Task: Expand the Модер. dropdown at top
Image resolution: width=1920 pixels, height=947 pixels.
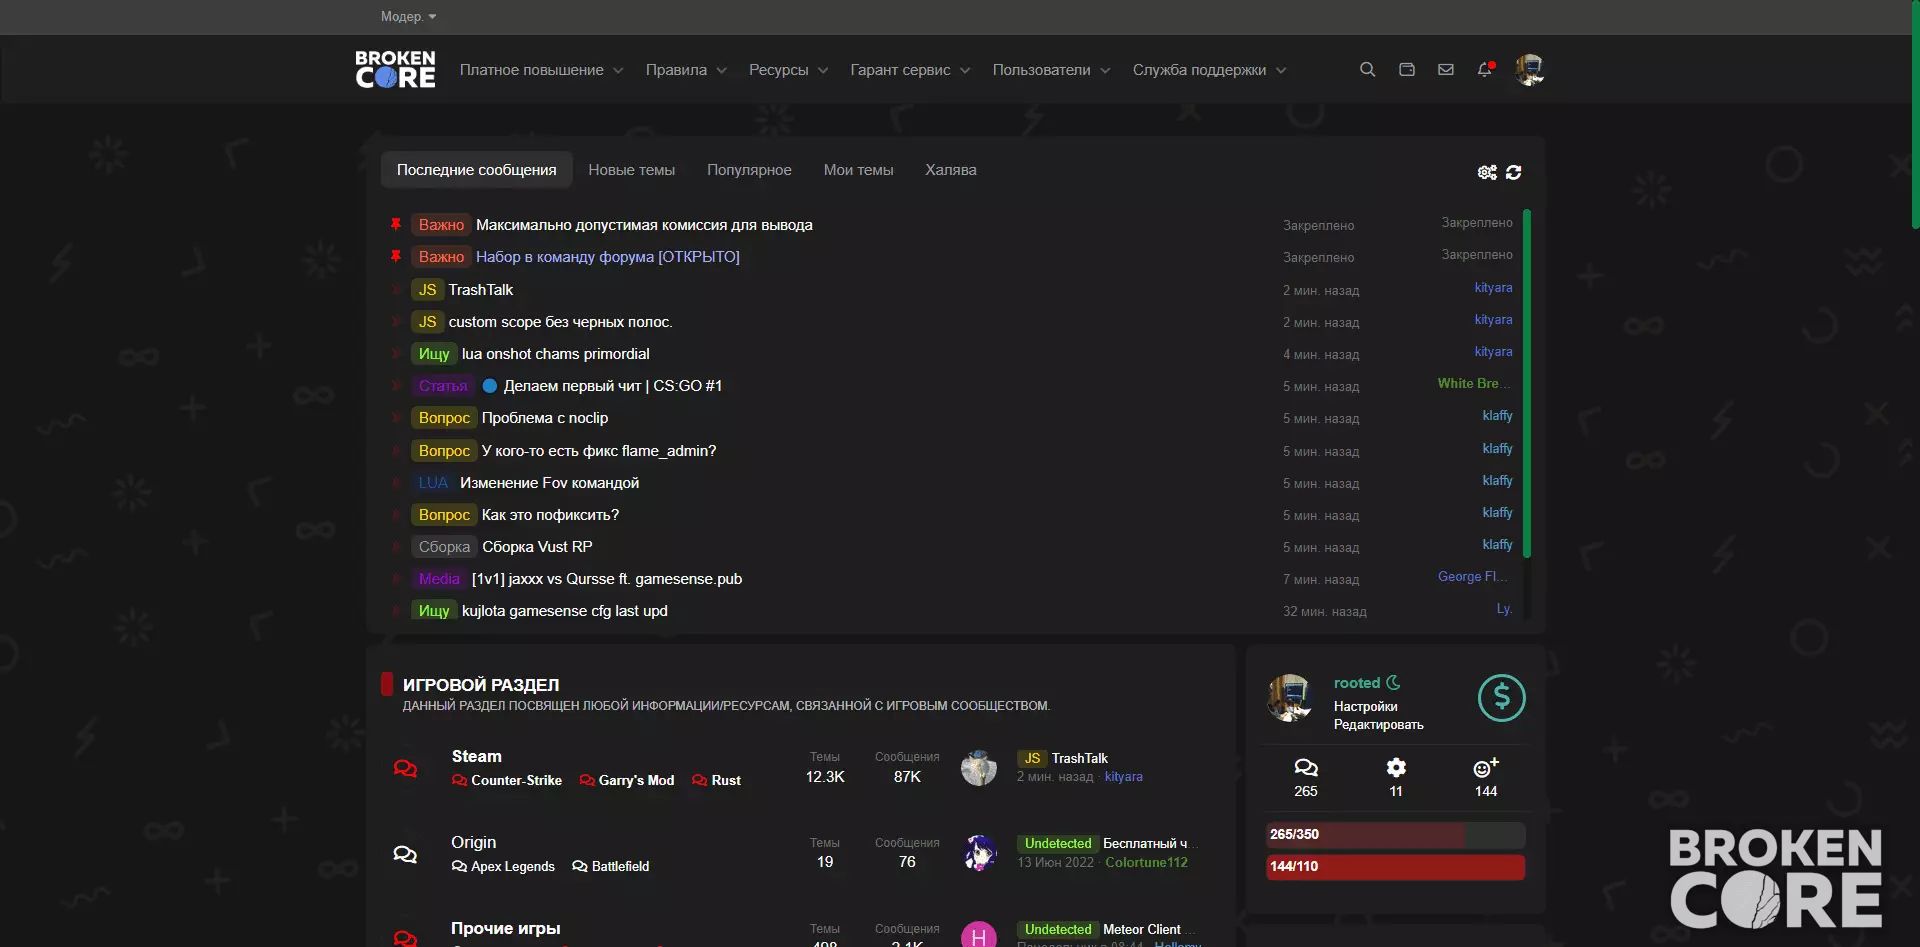Action: [408, 16]
